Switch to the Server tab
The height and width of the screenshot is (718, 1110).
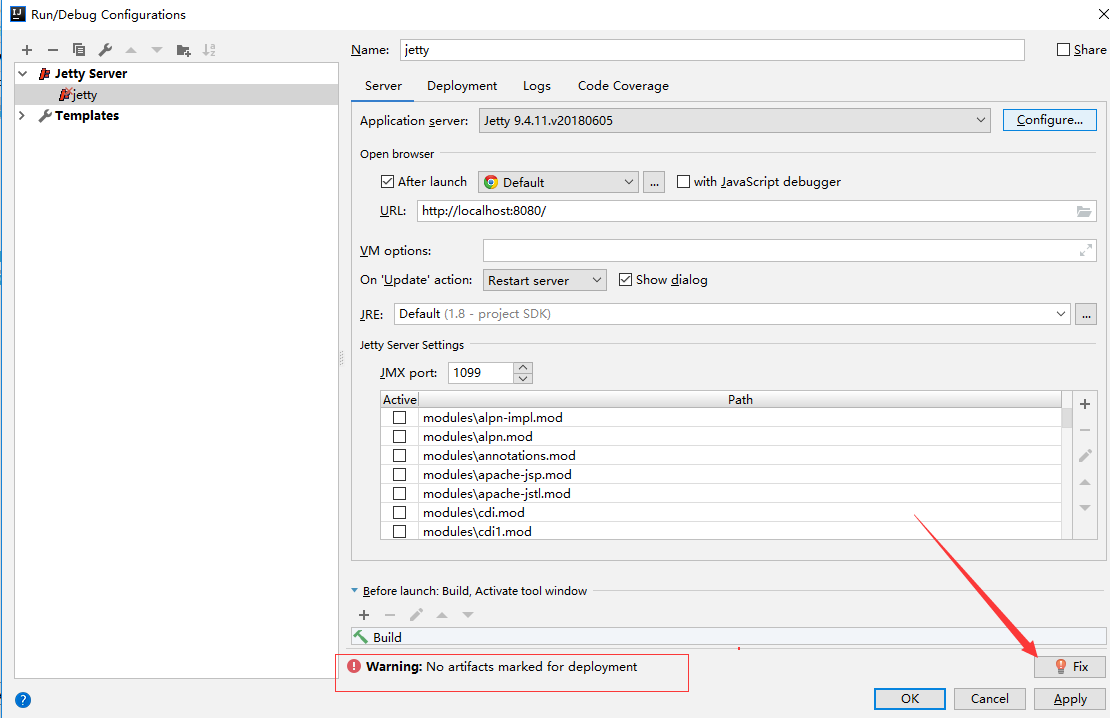tap(383, 86)
